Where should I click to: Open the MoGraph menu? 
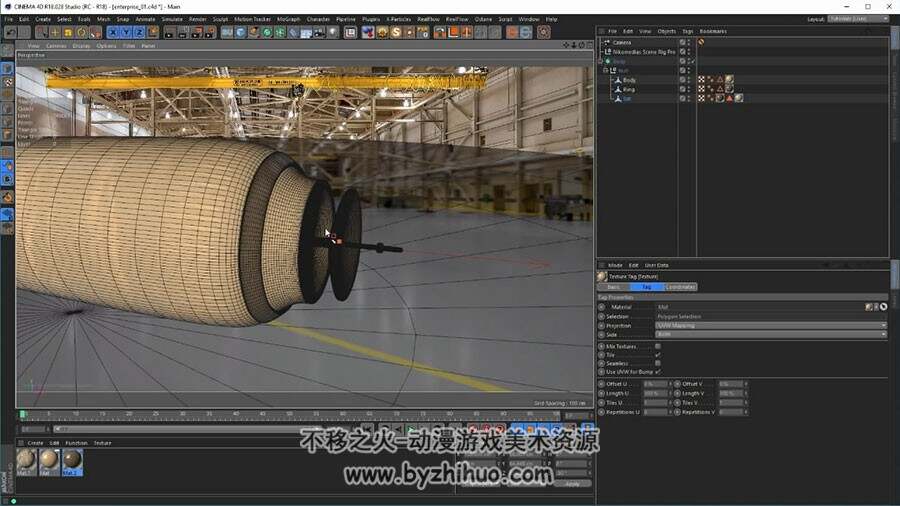288,19
